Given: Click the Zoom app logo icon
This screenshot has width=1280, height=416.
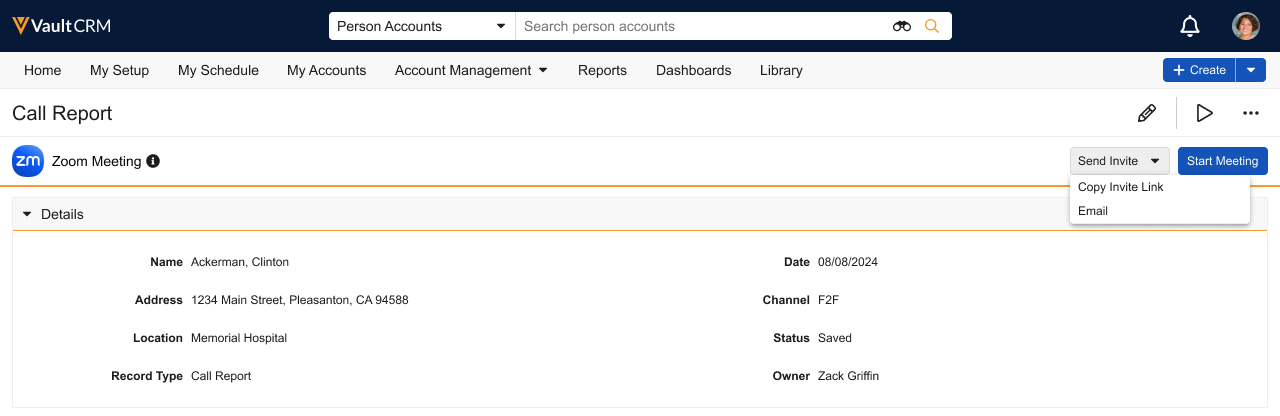Looking at the screenshot, I should click(x=28, y=161).
